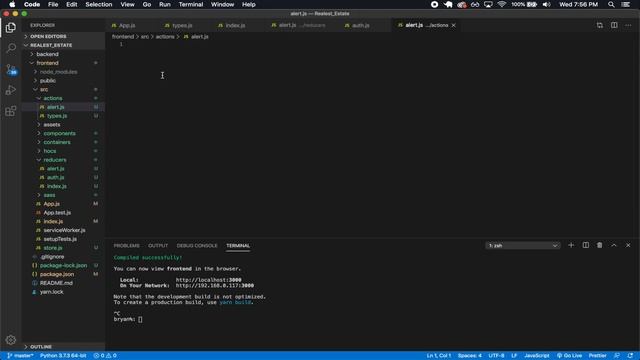Open the terminal selector dropdown showing zsh
This screenshot has width=640, height=360.
pos(522,245)
